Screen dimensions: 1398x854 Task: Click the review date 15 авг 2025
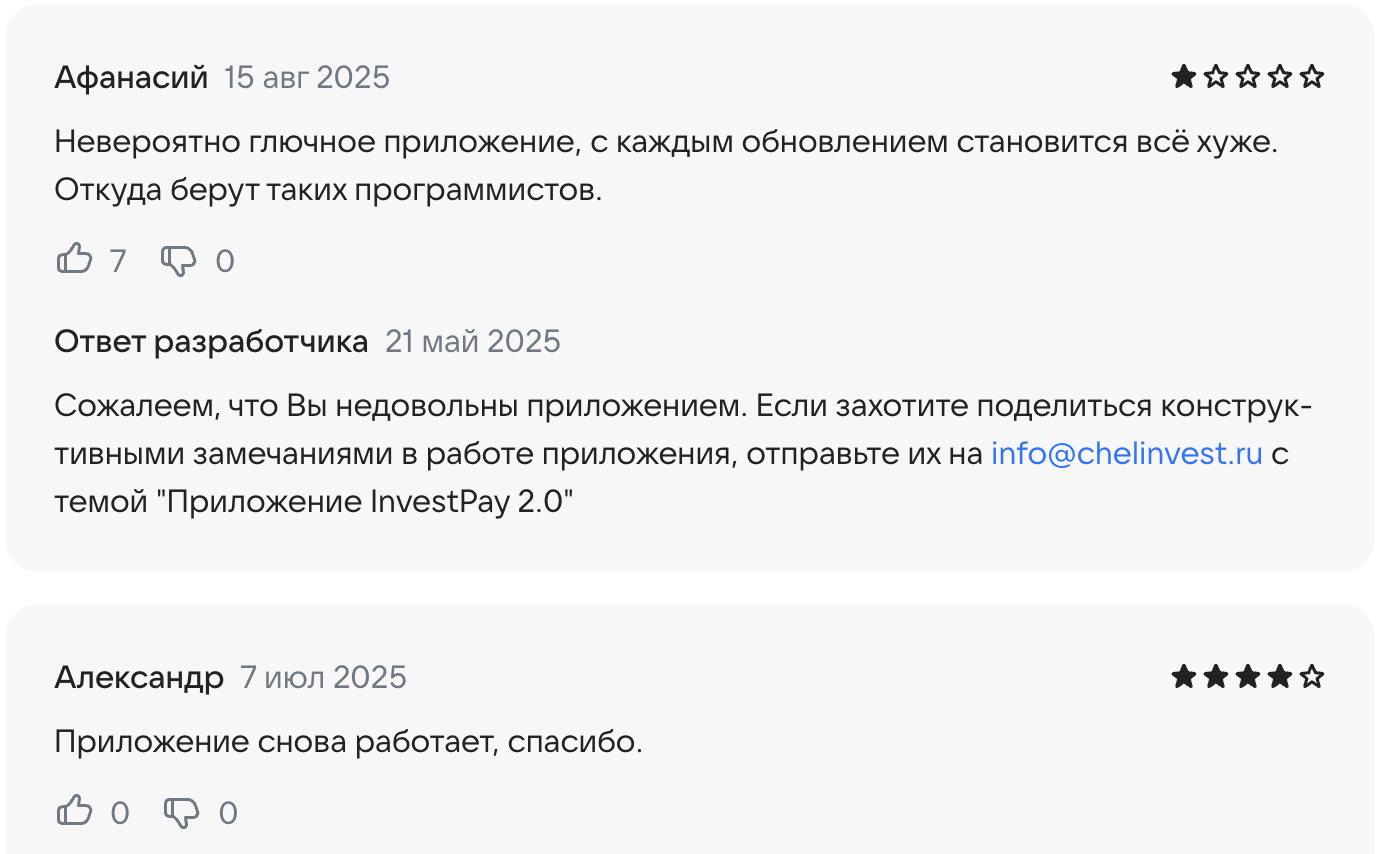click(307, 77)
